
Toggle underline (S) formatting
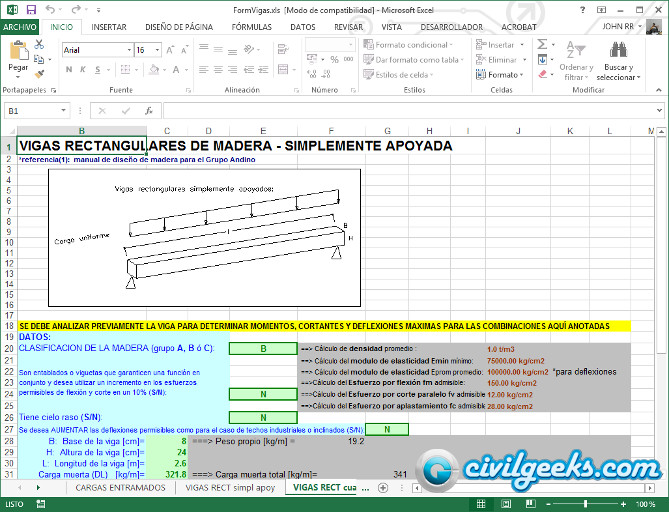pyautogui.click(x=97, y=70)
